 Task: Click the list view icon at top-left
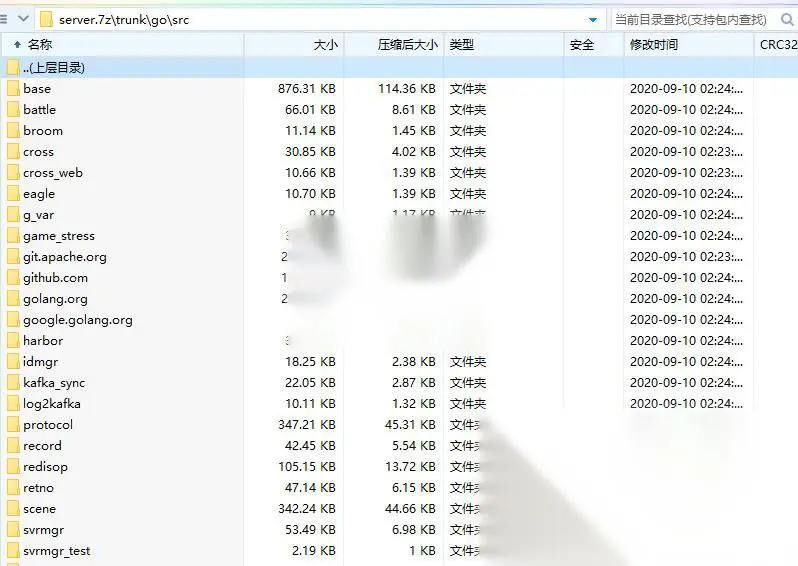pos(3,19)
